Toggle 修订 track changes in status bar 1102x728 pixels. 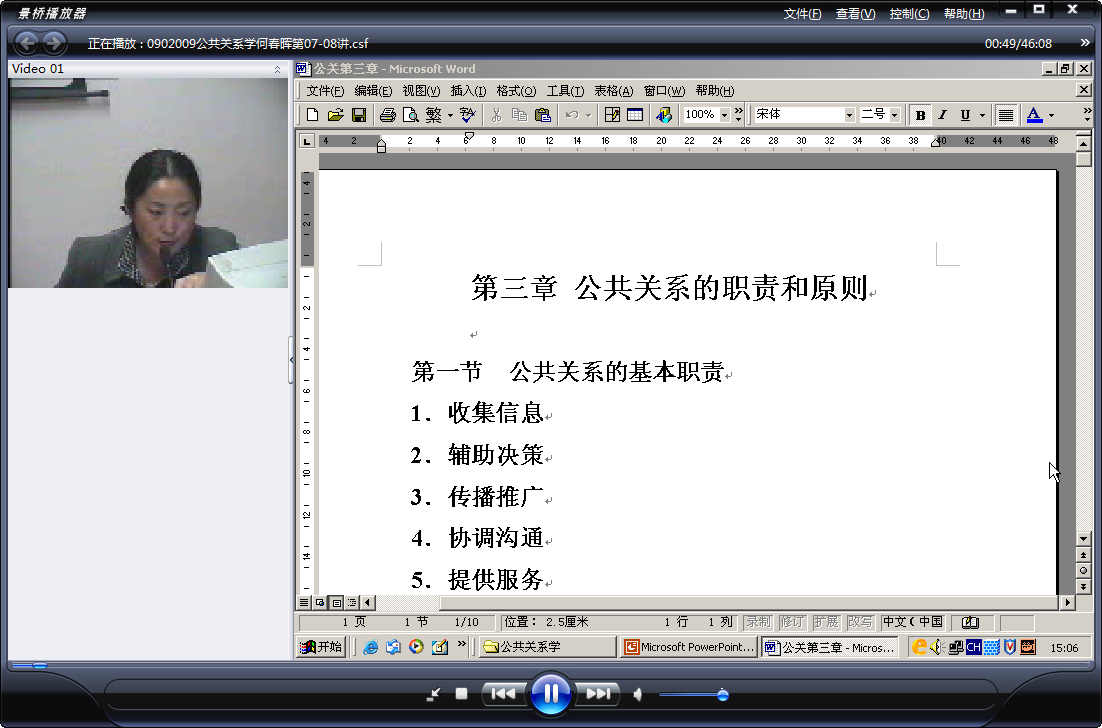coord(791,622)
